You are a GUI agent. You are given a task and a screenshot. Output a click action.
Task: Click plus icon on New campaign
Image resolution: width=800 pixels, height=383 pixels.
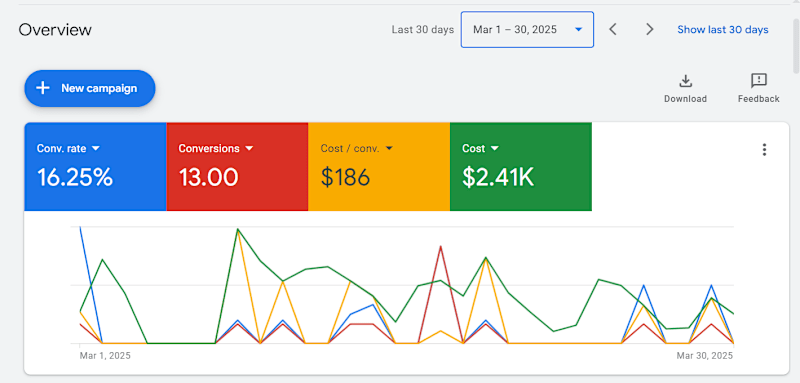tap(43, 88)
